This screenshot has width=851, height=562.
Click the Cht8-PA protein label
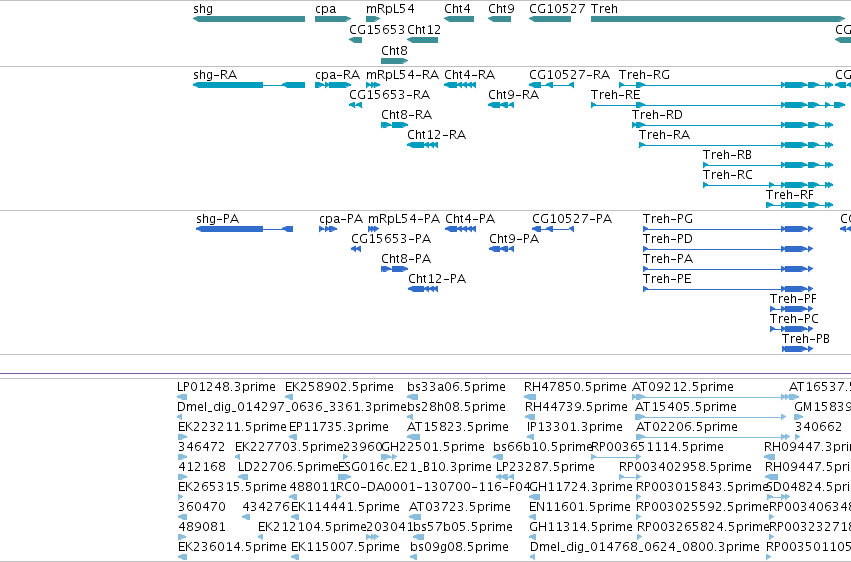[x=406, y=259]
